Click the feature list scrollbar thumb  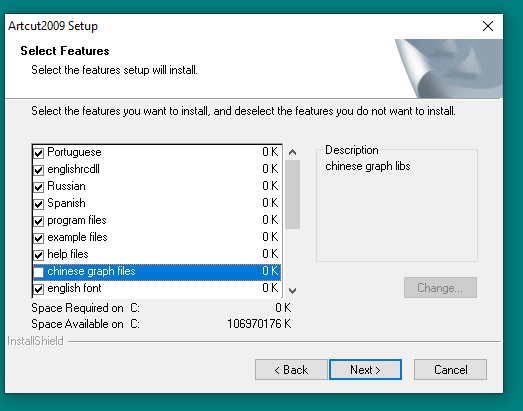tap(293, 194)
